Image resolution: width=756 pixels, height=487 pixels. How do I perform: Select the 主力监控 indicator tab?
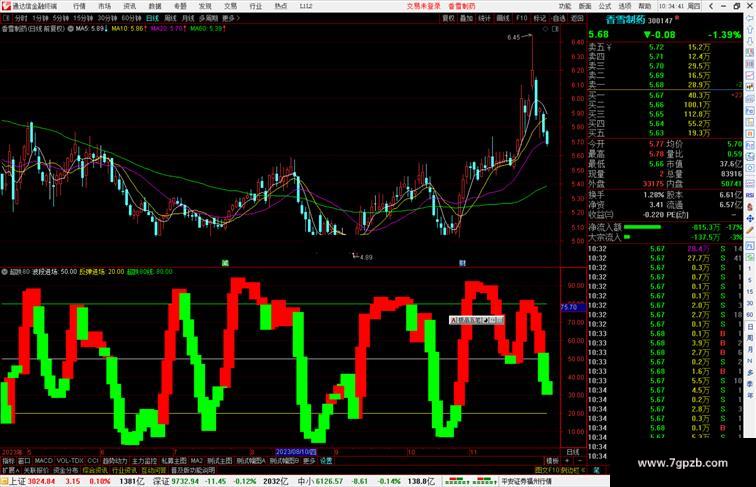click(144, 461)
